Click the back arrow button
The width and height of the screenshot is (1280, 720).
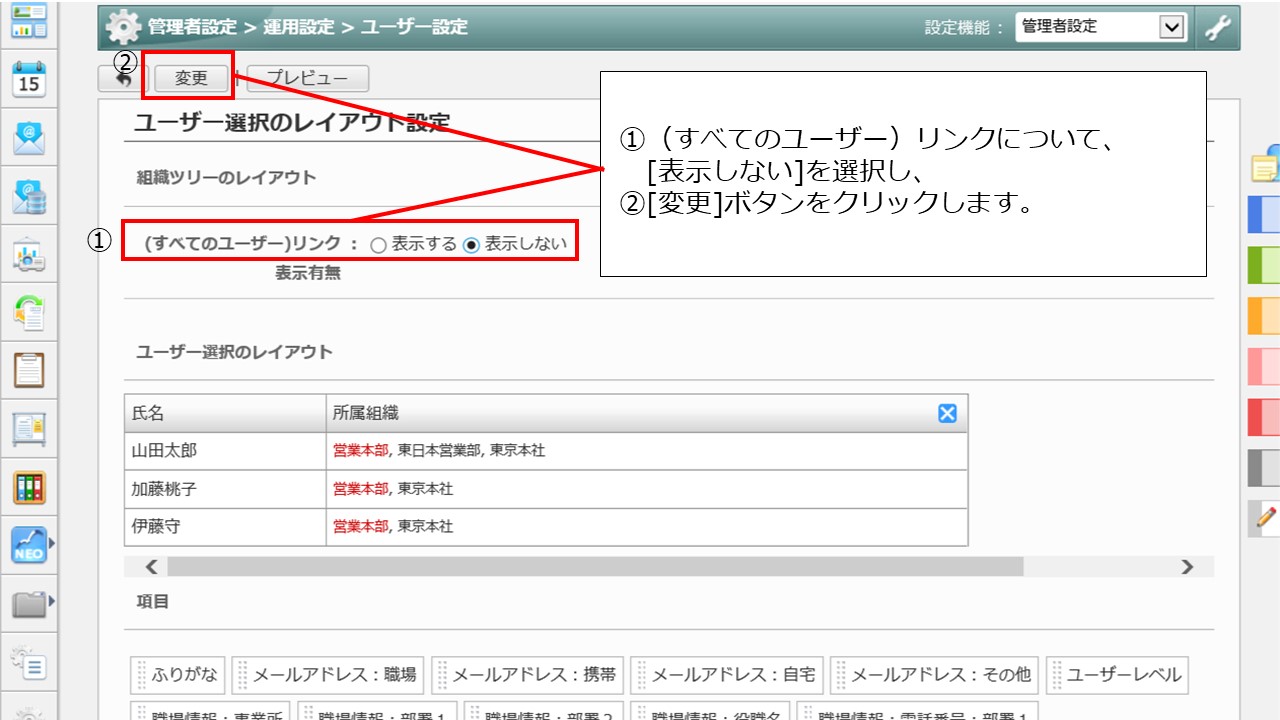point(121,79)
